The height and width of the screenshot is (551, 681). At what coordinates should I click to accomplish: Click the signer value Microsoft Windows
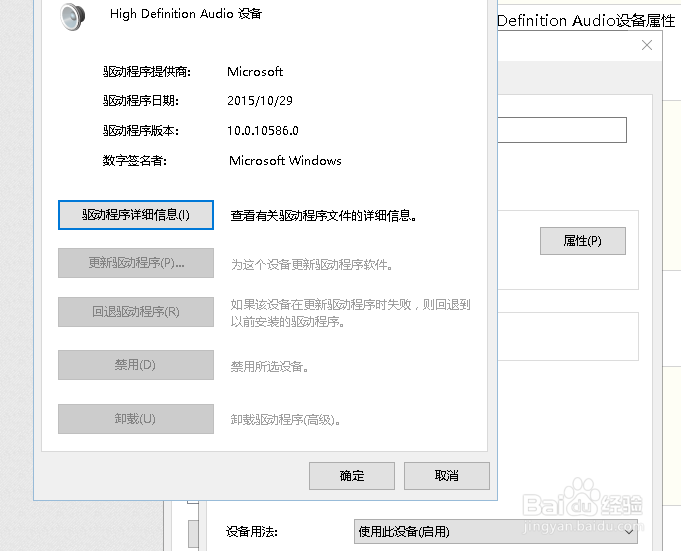point(285,161)
